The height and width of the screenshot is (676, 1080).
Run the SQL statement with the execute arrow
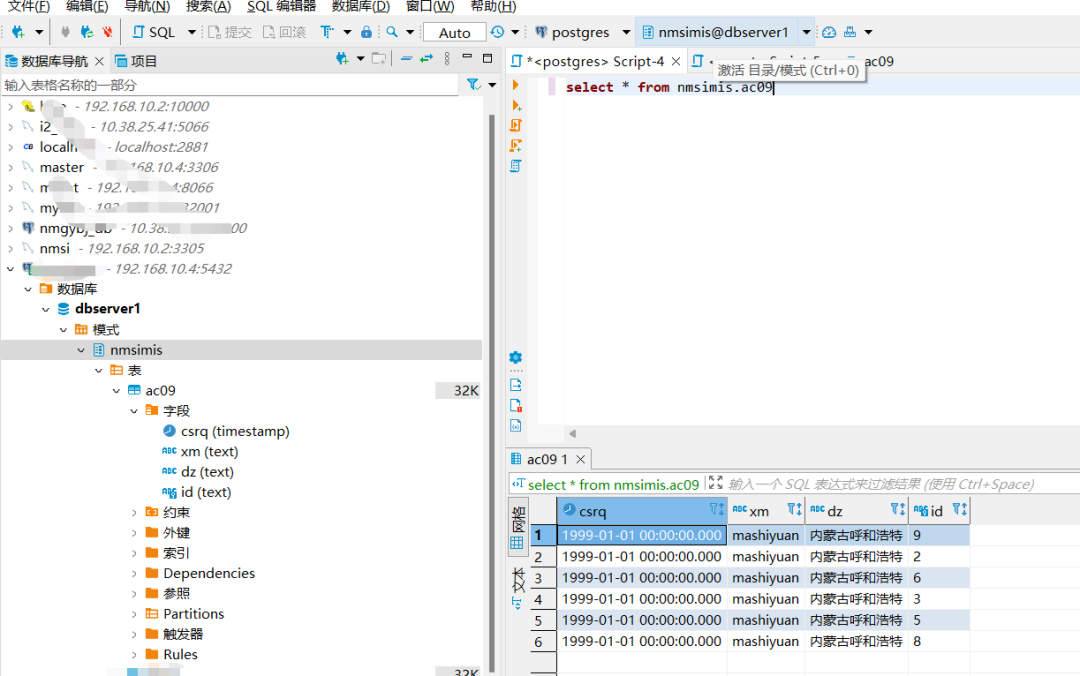coord(515,85)
